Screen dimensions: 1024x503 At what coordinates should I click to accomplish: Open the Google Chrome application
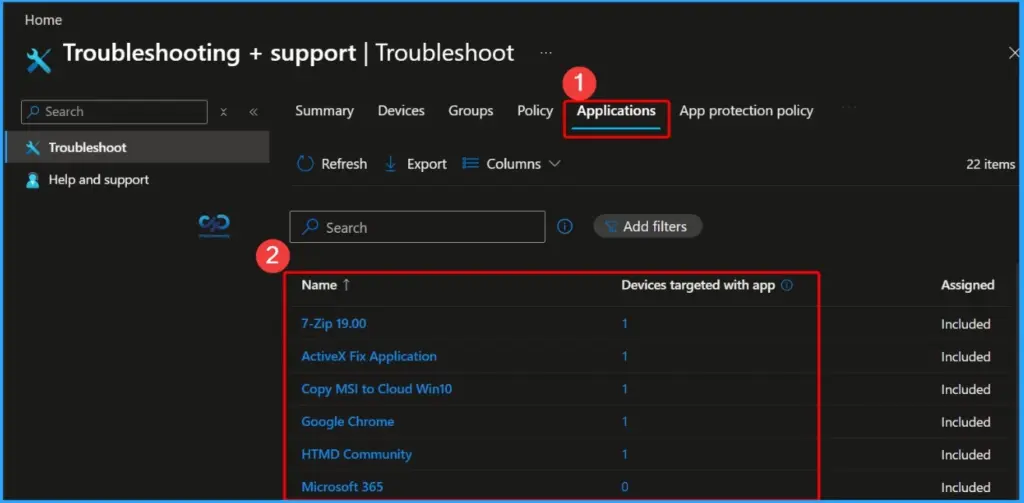[347, 421]
